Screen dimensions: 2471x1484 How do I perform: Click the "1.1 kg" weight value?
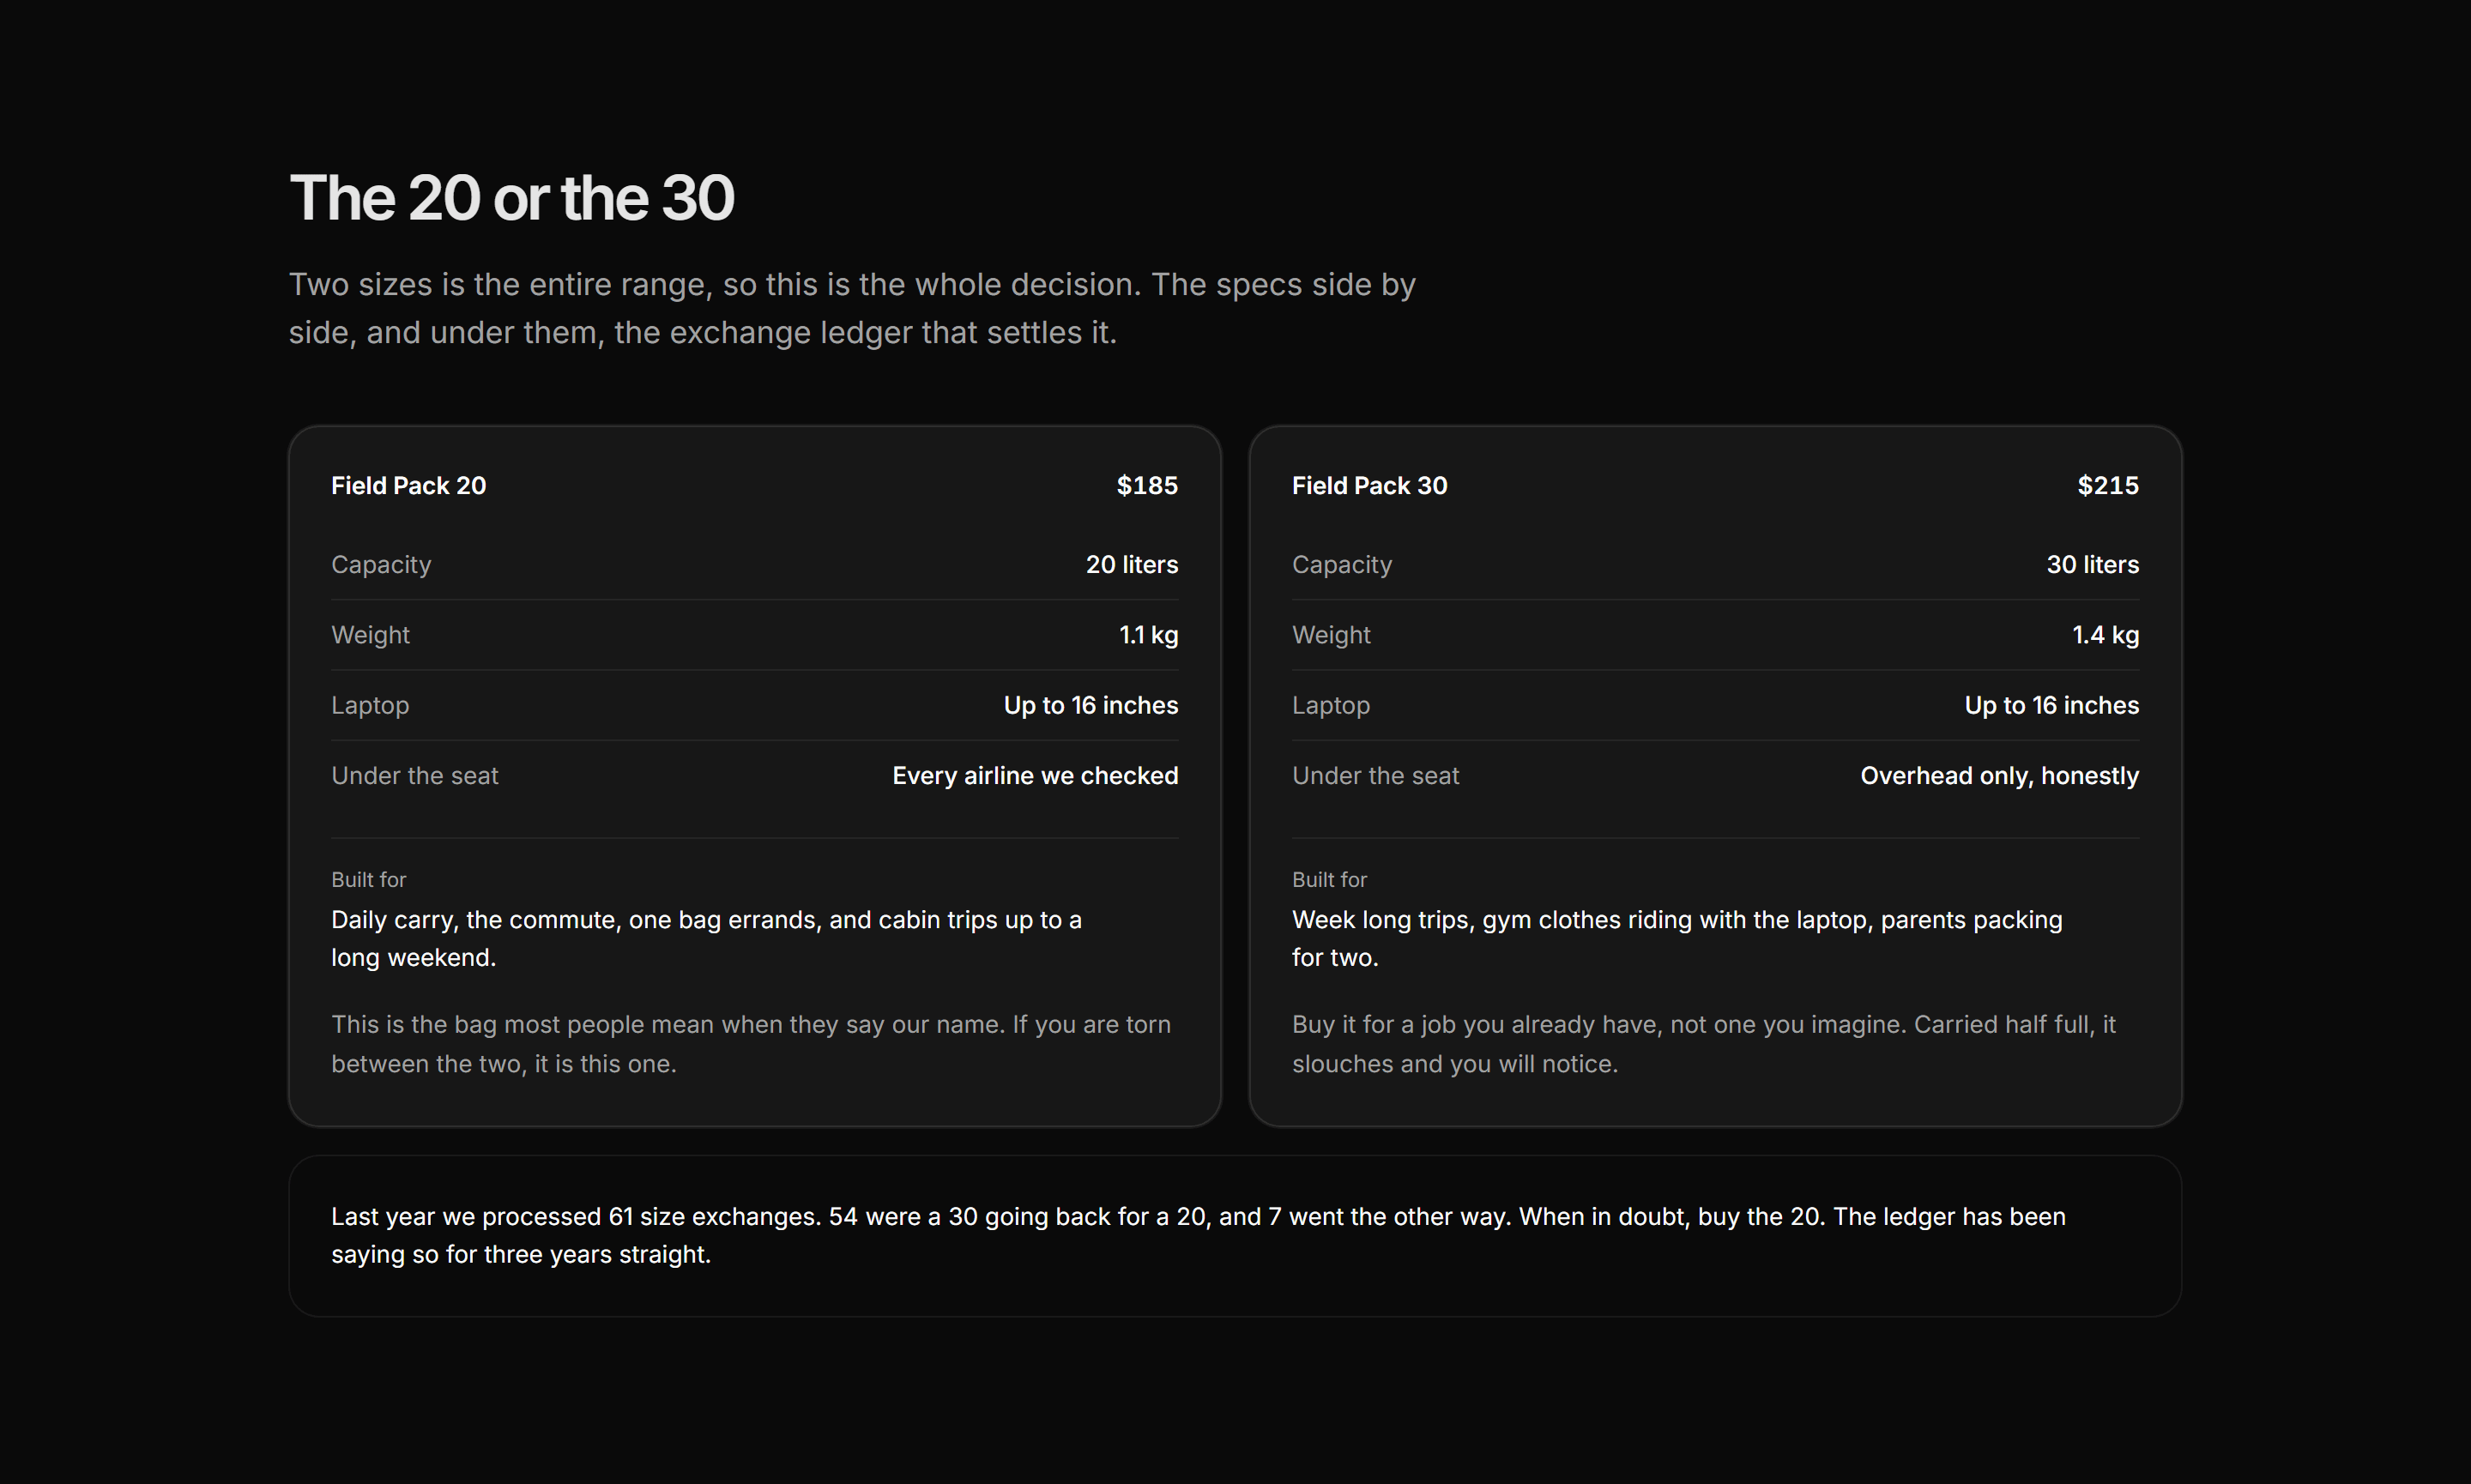click(x=1148, y=634)
